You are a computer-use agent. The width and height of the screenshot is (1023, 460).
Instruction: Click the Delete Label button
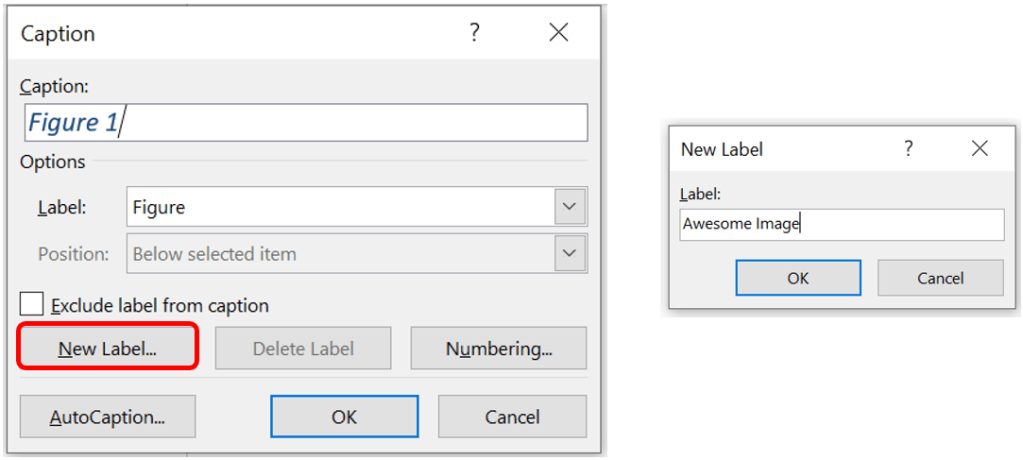coord(303,349)
